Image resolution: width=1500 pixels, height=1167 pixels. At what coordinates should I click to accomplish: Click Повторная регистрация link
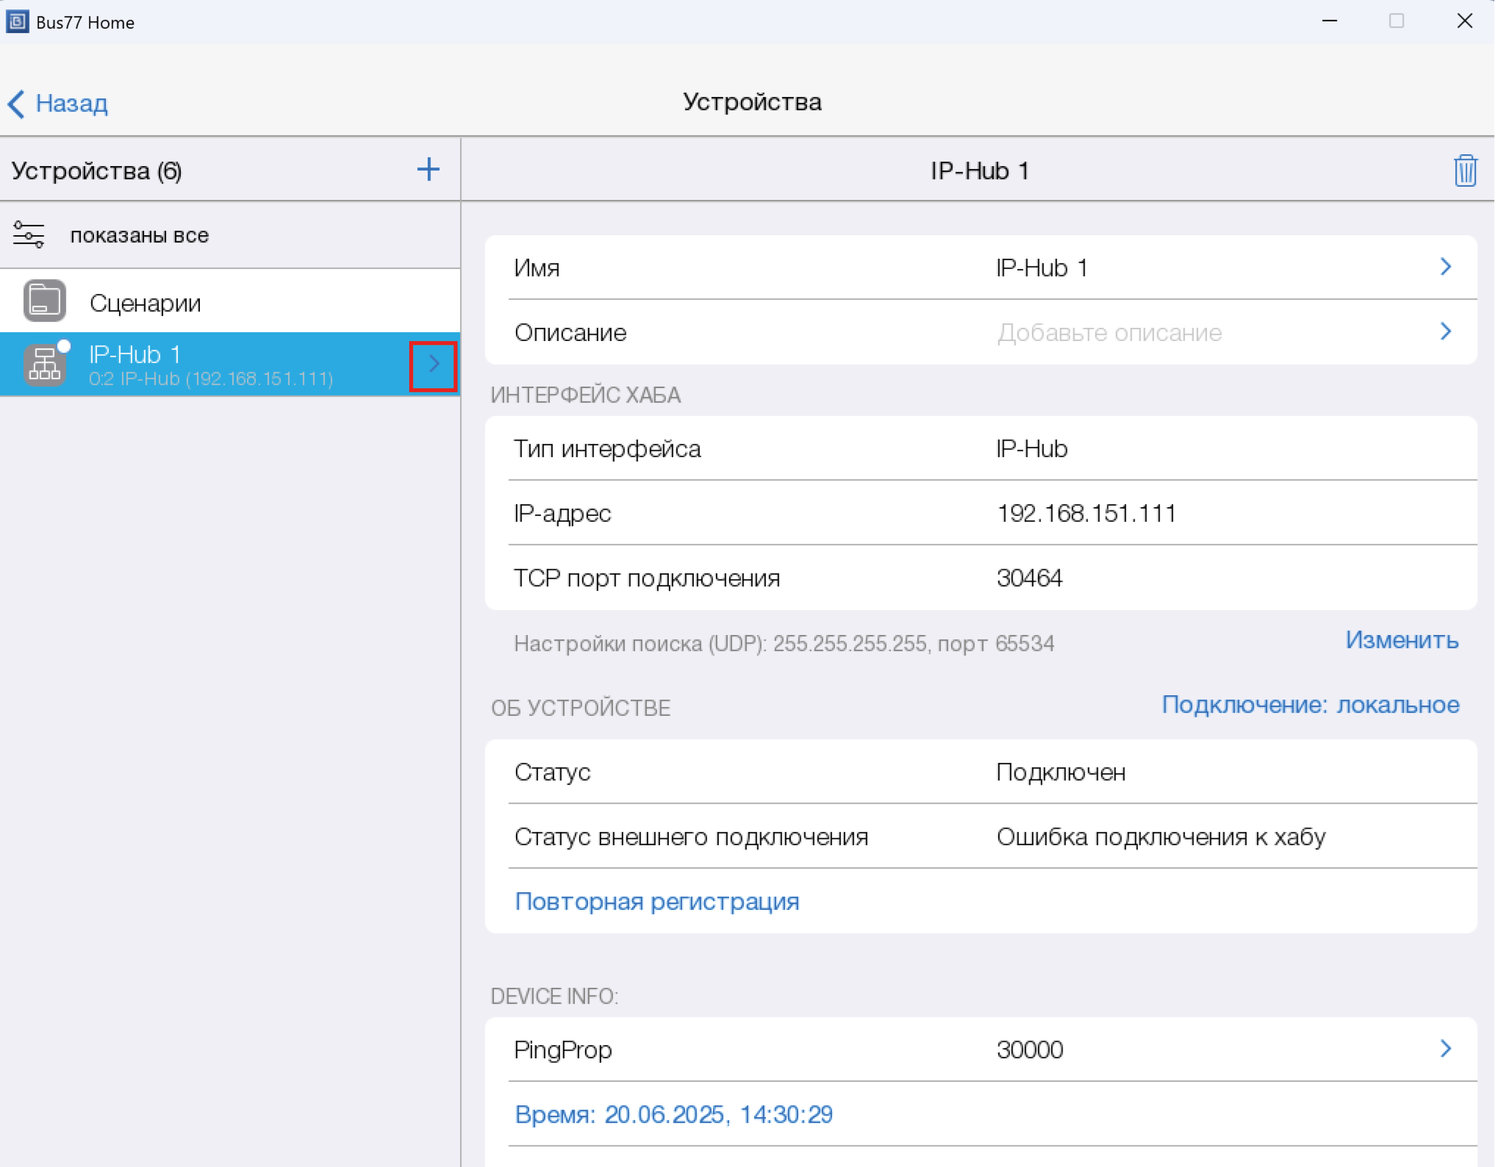click(657, 902)
